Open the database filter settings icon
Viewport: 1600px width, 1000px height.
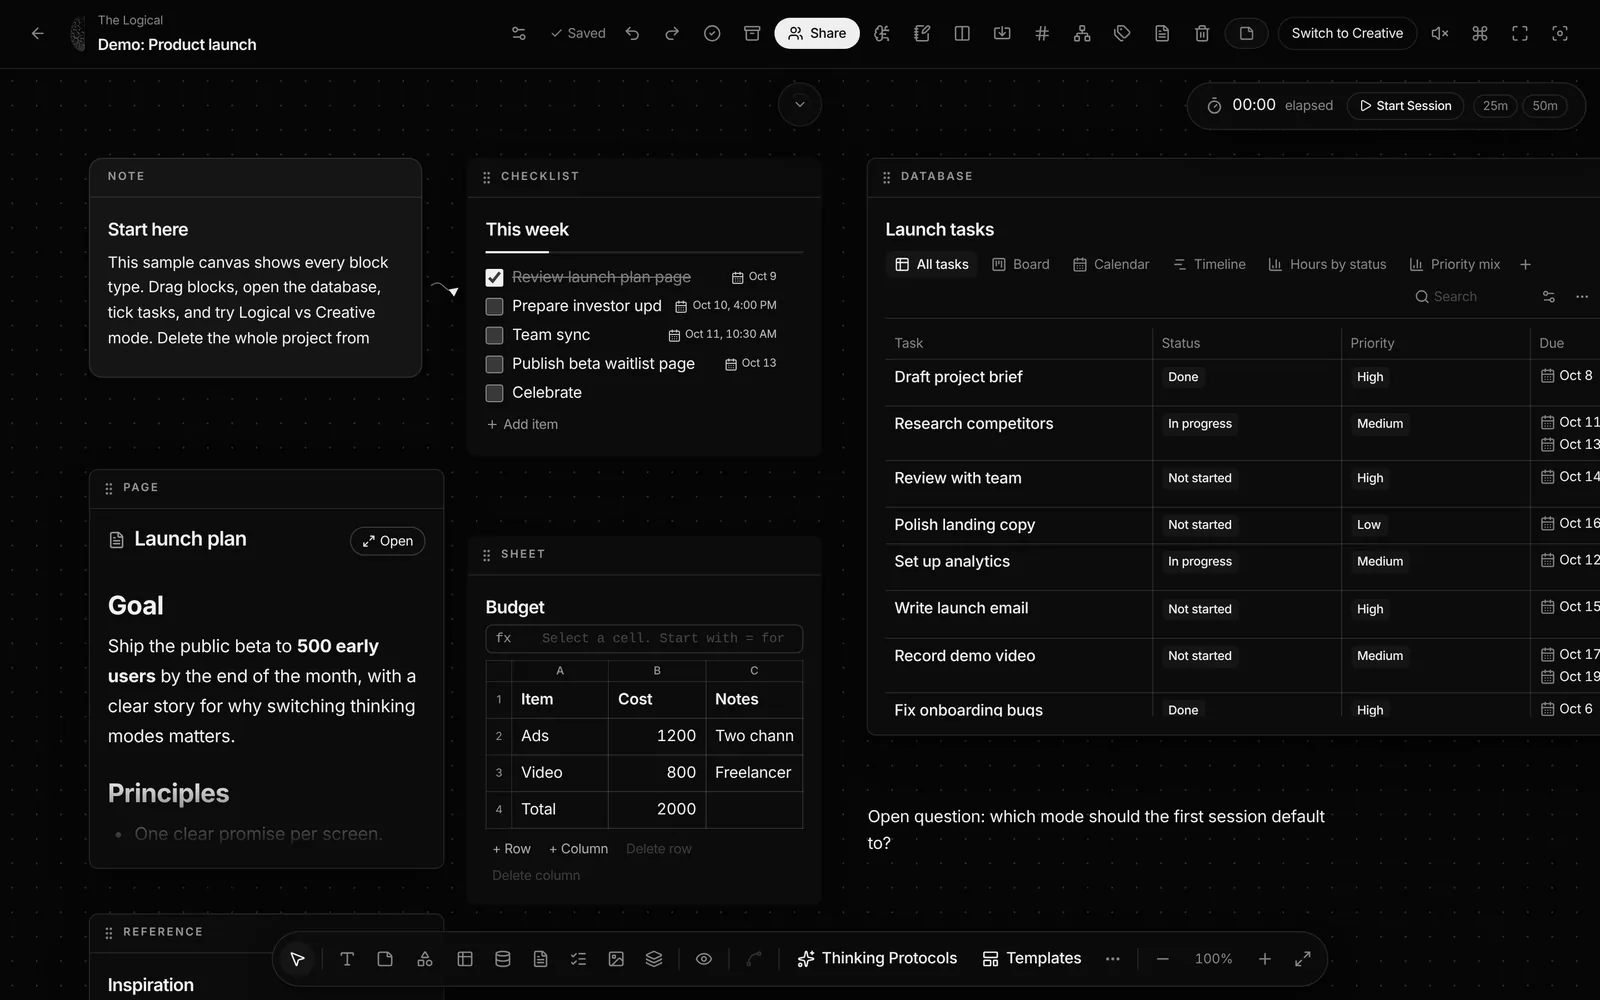[x=1549, y=297]
